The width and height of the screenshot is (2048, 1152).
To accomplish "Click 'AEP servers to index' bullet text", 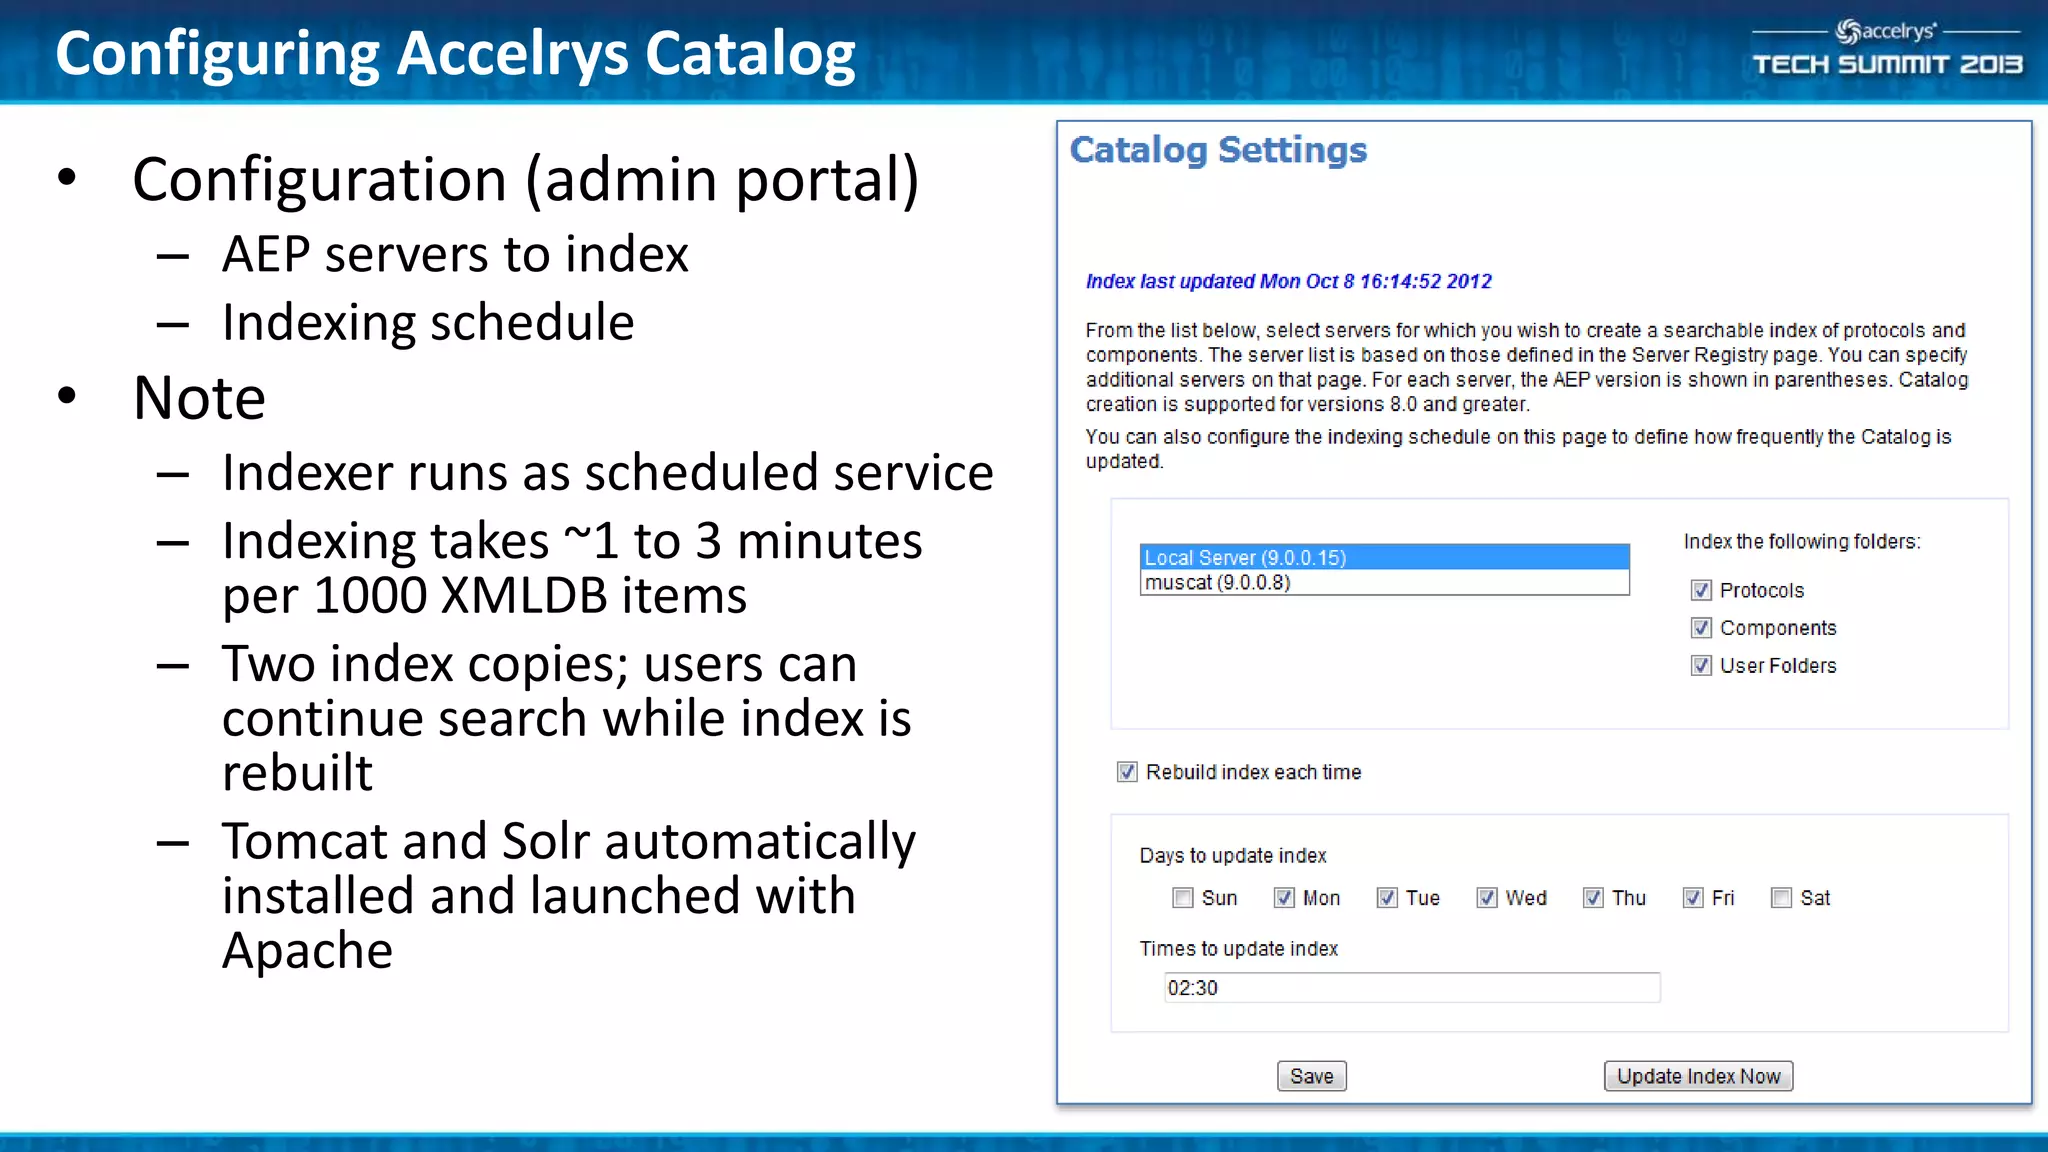I will tap(456, 254).
